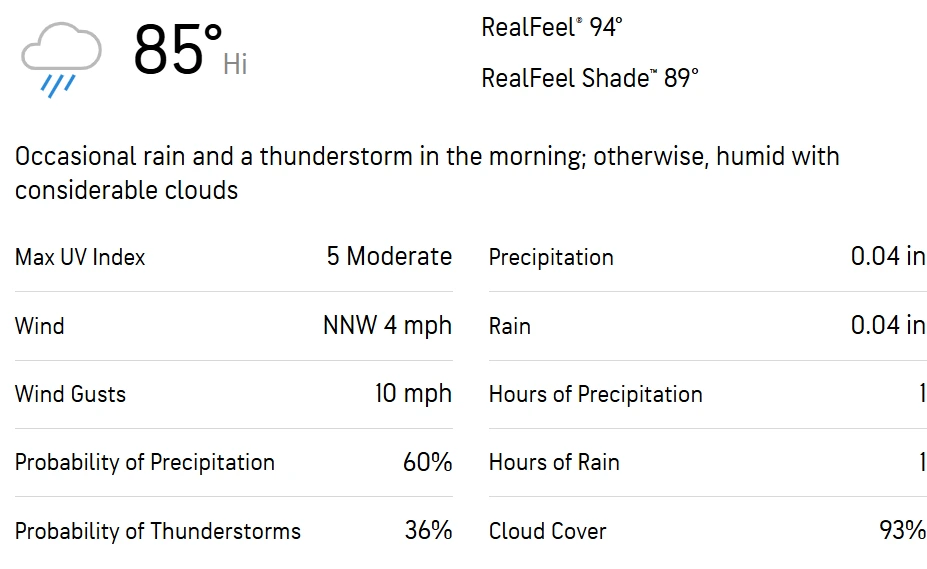This screenshot has height=569, width=927.
Task: Select the 36% thunderstorm probability value
Action: 428,531
